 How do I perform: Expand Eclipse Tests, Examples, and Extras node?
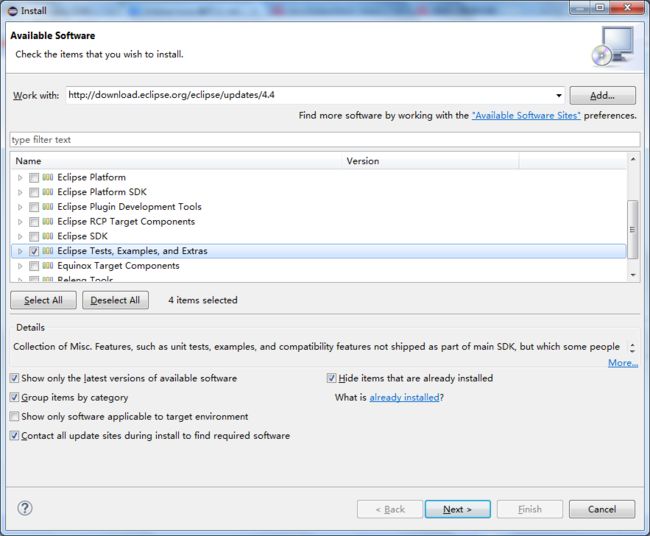[20, 251]
